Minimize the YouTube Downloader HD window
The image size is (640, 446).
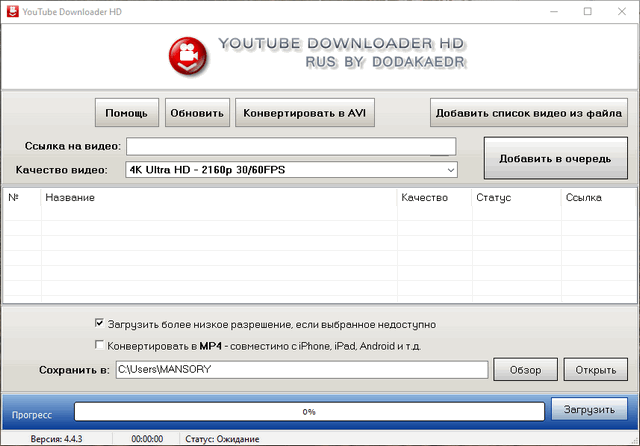click(x=554, y=11)
